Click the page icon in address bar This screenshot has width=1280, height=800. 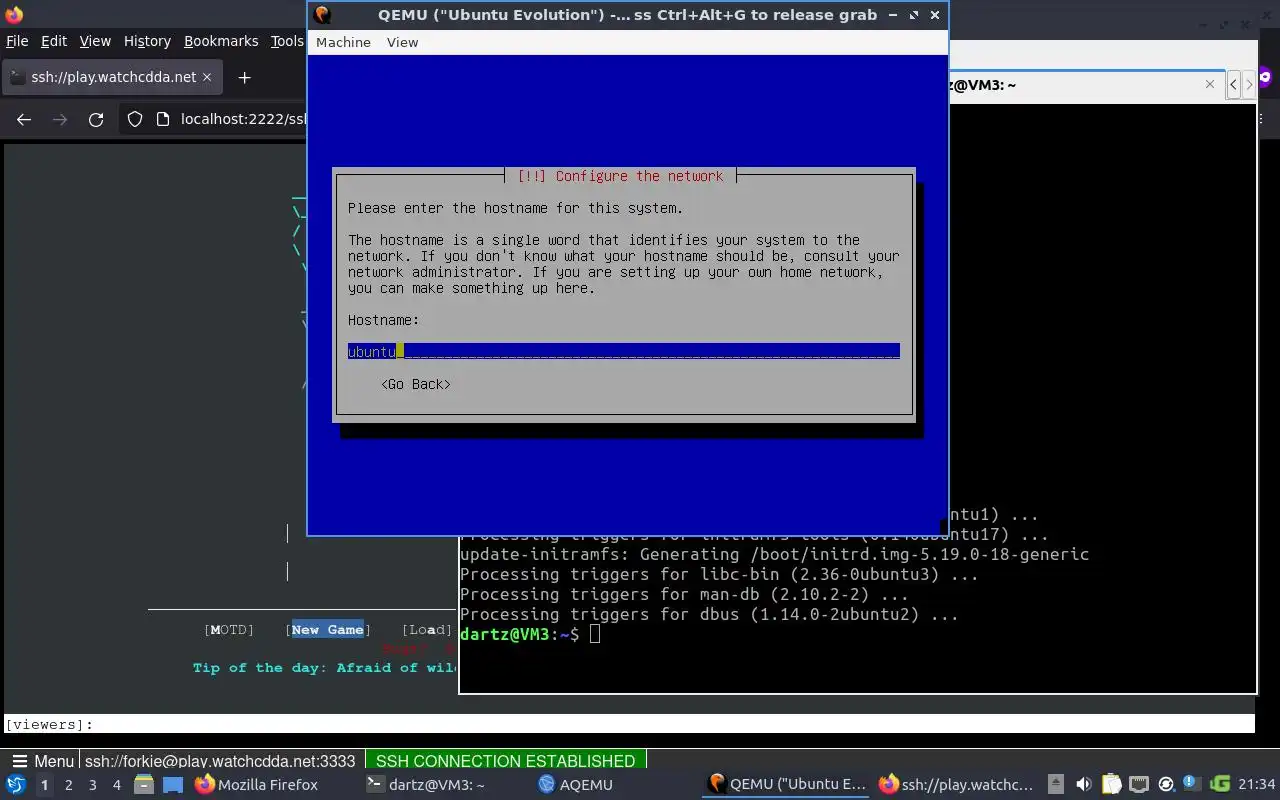(164, 120)
